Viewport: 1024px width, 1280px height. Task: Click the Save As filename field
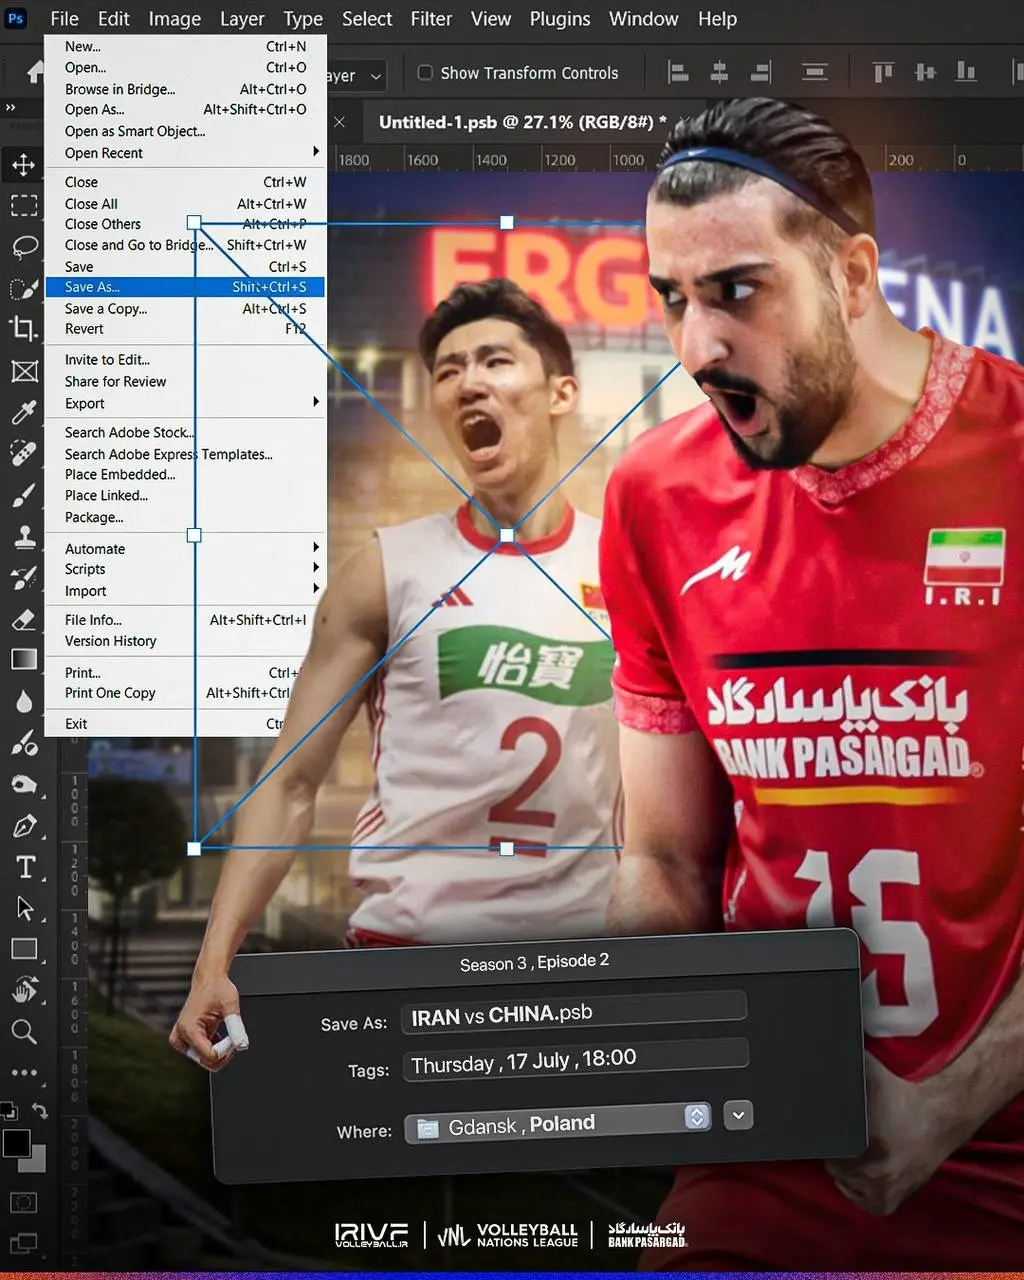tap(573, 1012)
